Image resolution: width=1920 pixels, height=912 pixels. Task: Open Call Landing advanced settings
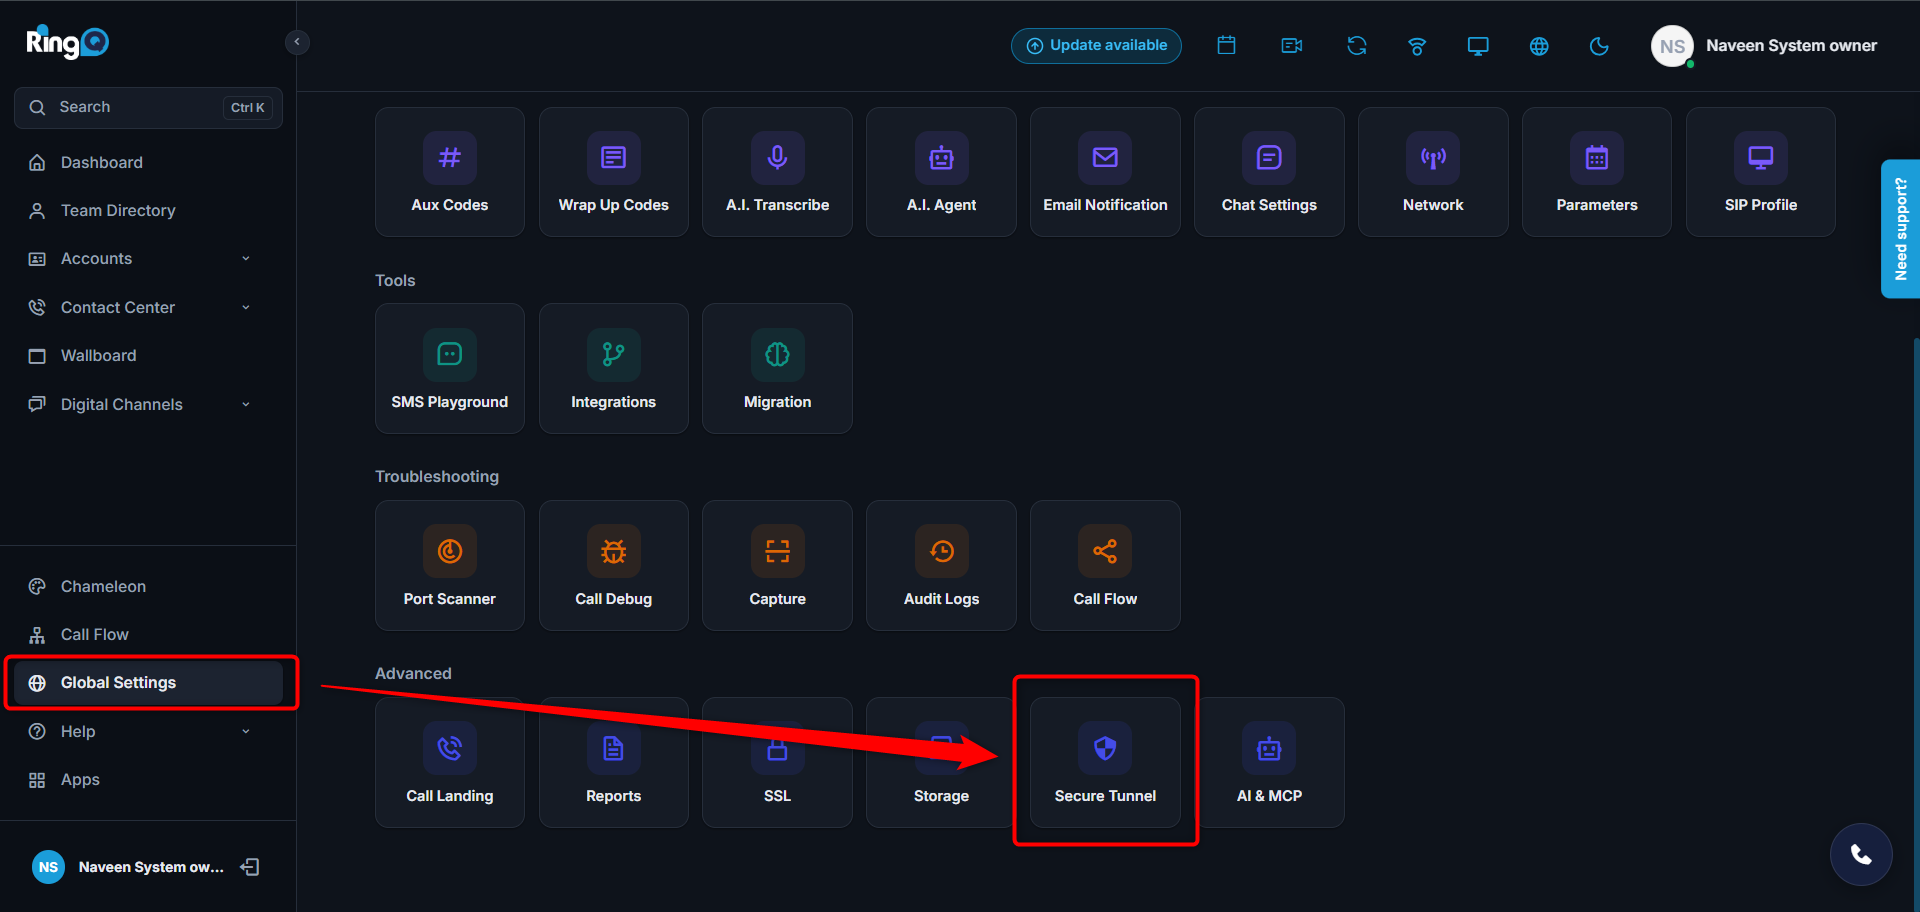(x=450, y=763)
